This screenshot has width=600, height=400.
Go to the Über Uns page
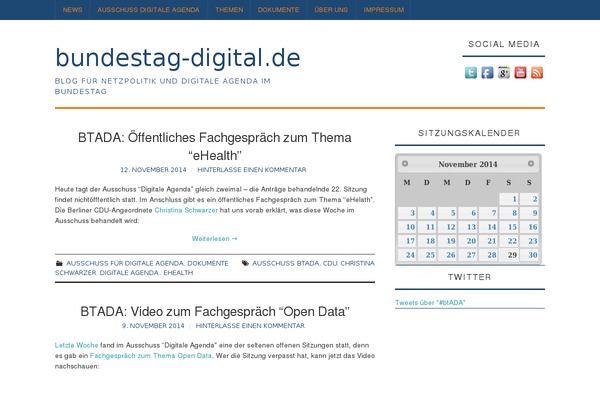pos(331,9)
